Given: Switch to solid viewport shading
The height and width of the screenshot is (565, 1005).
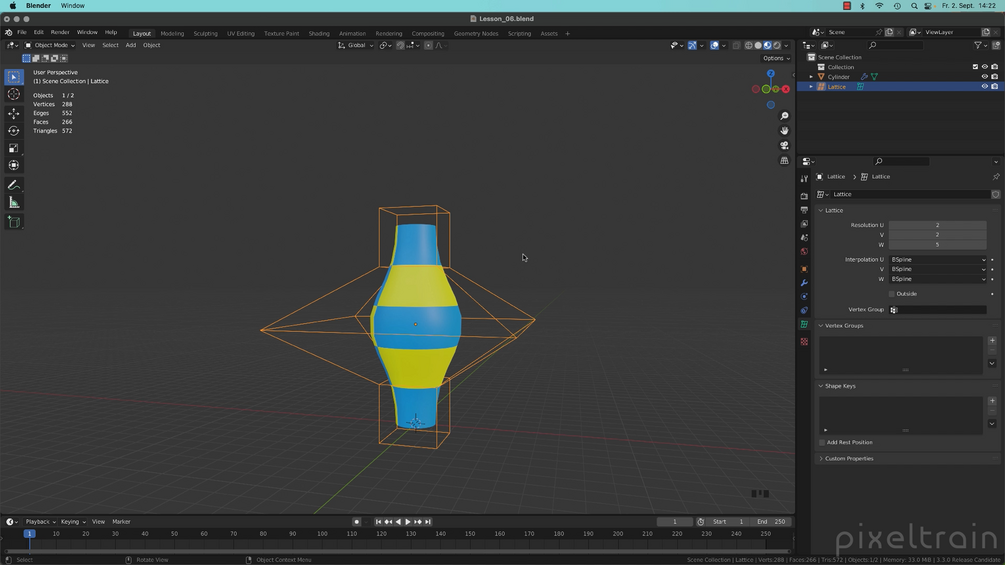Looking at the screenshot, I should (758, 45).
